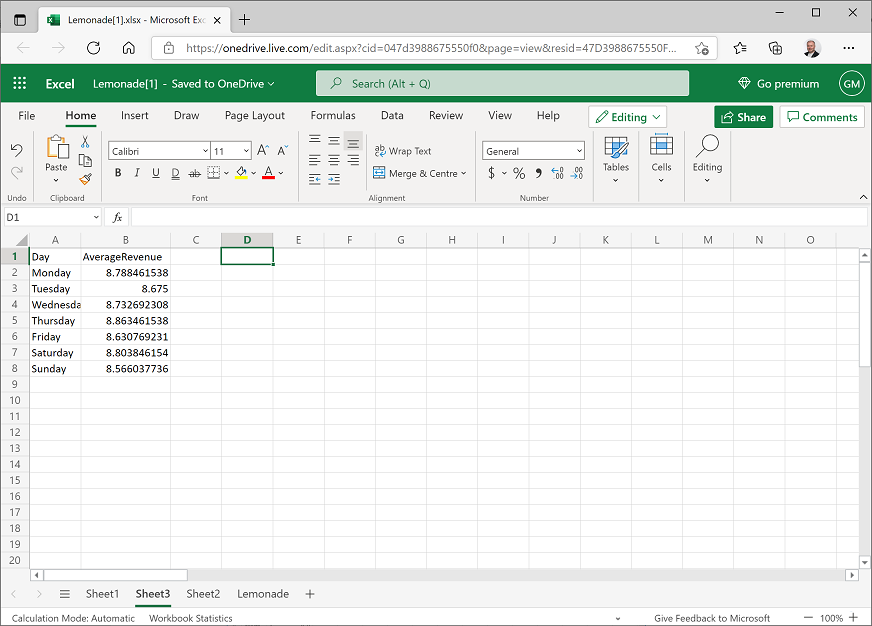872x626 pixels.
Task: Open the Formulas ribbon tab
Action: 333,116
